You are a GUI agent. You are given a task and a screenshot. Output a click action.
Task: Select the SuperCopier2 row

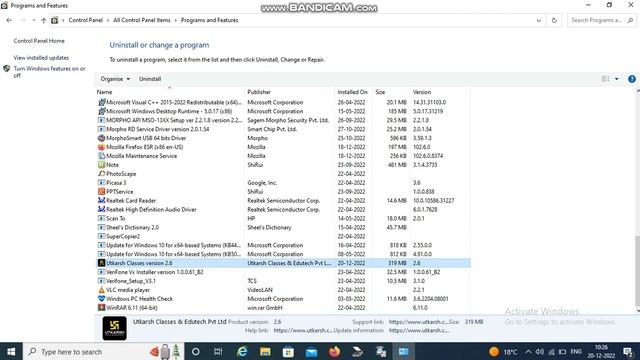tap(283, 236)
